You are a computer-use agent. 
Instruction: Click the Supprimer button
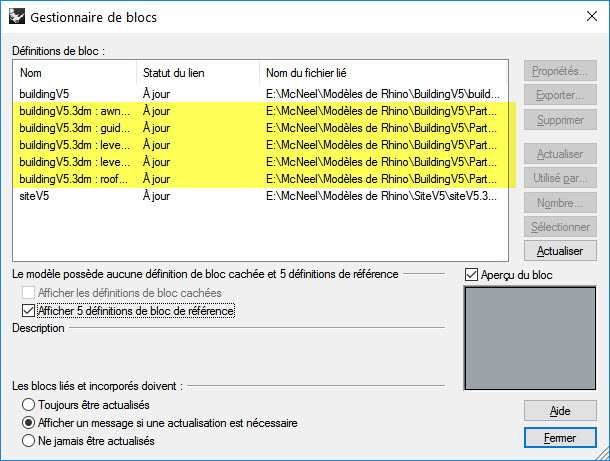[560, 120]
